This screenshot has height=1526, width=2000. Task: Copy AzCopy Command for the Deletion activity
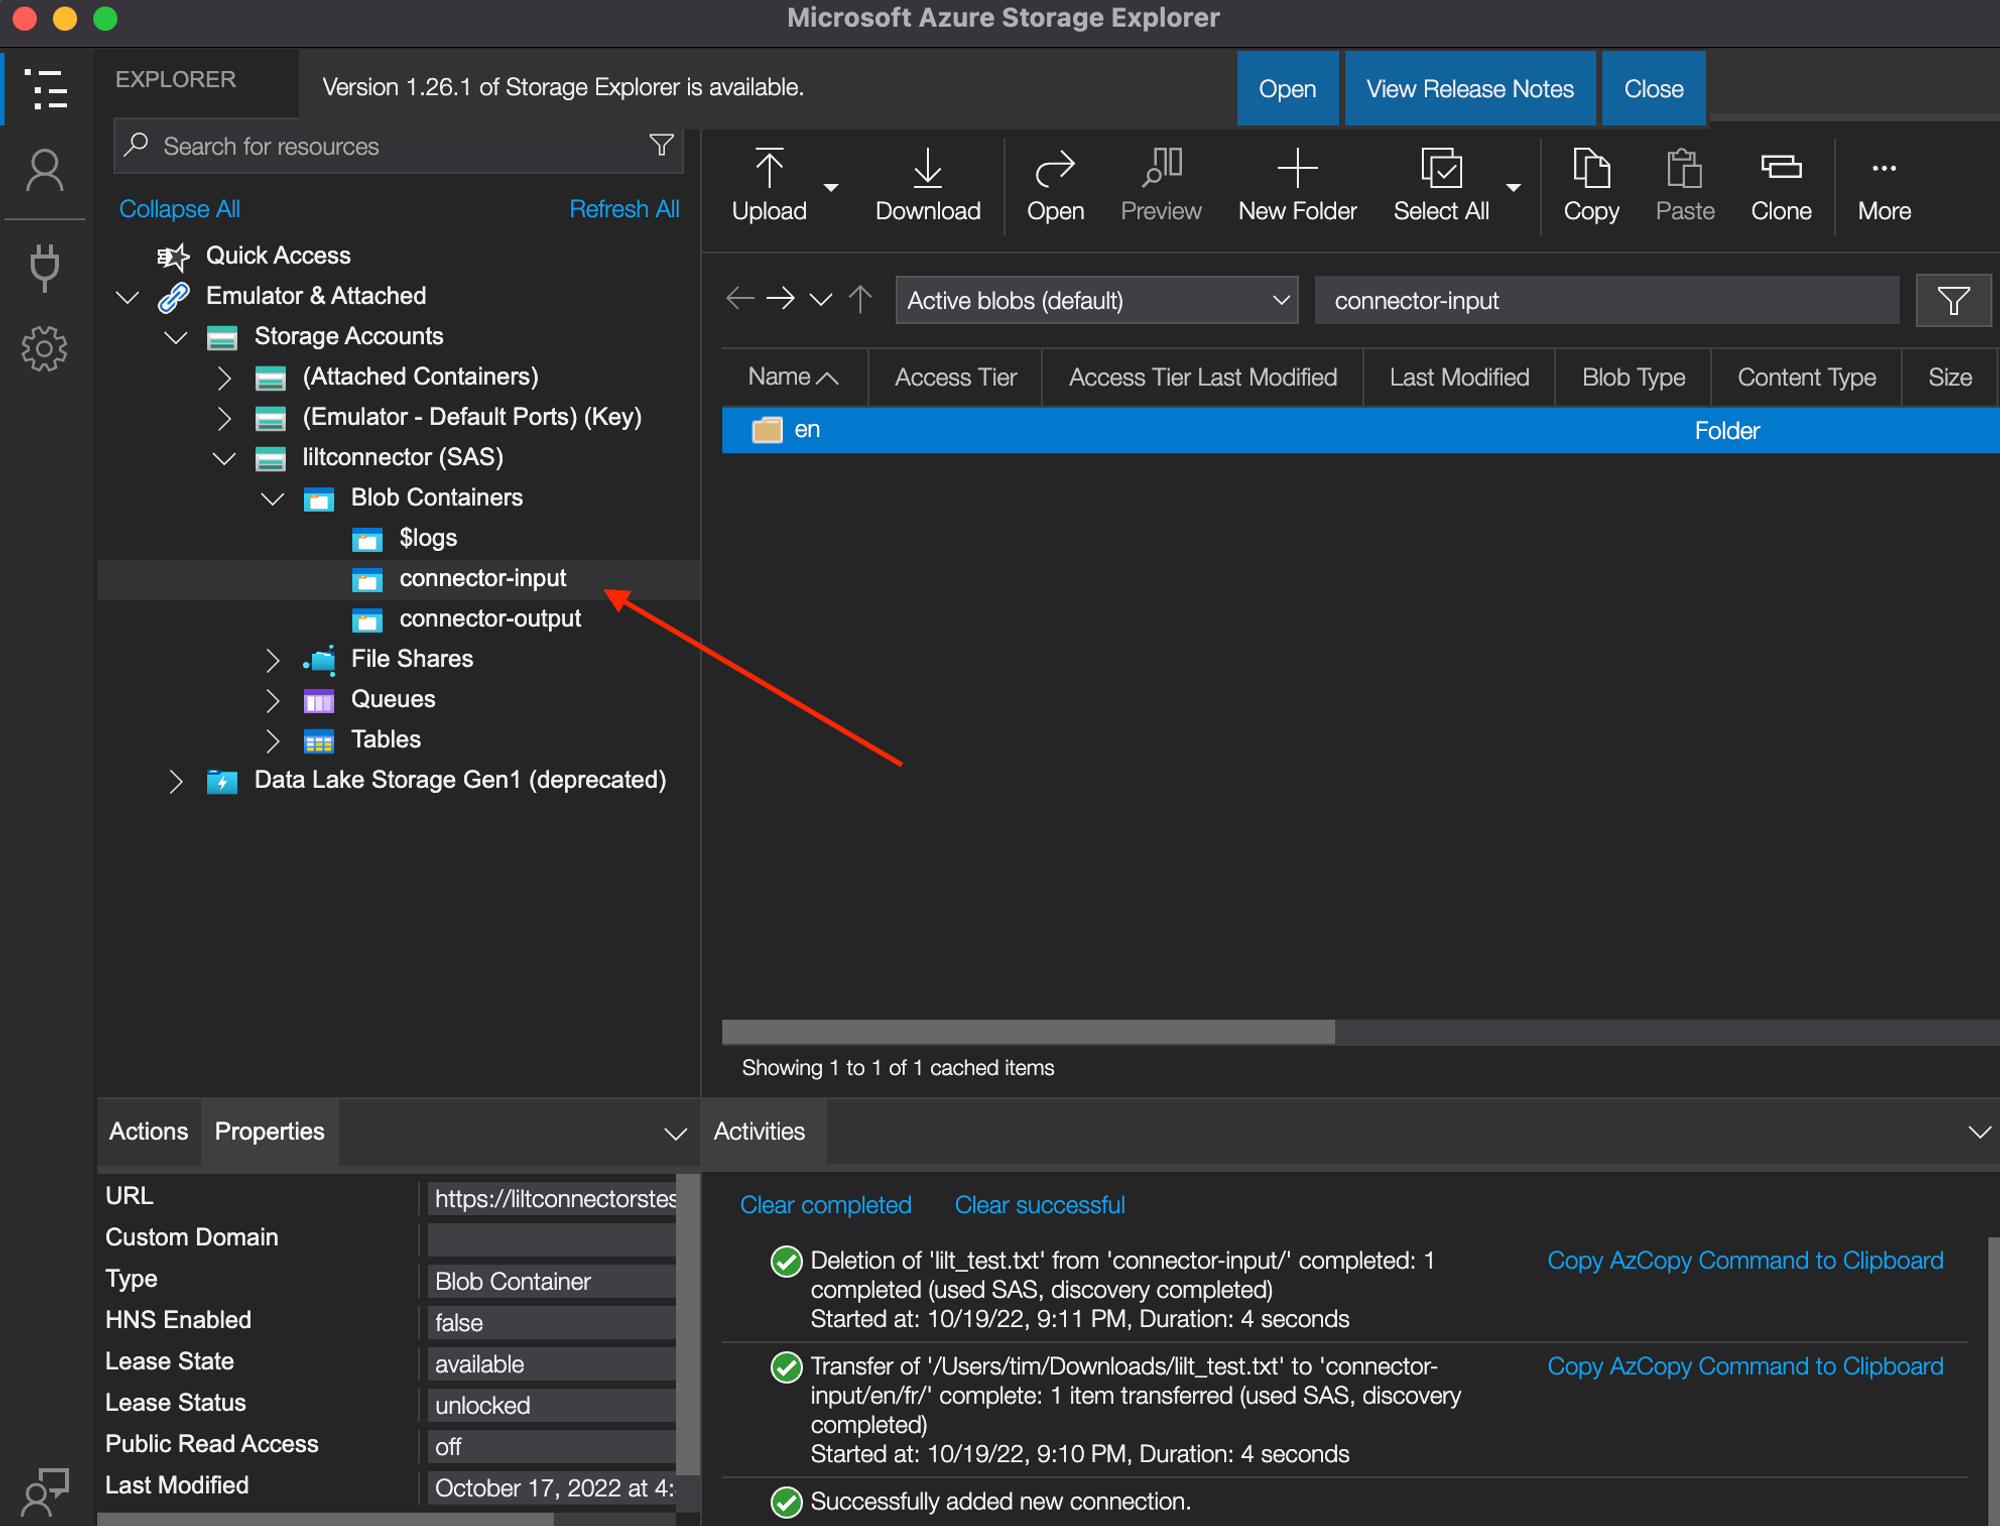pos(1745,1260)
